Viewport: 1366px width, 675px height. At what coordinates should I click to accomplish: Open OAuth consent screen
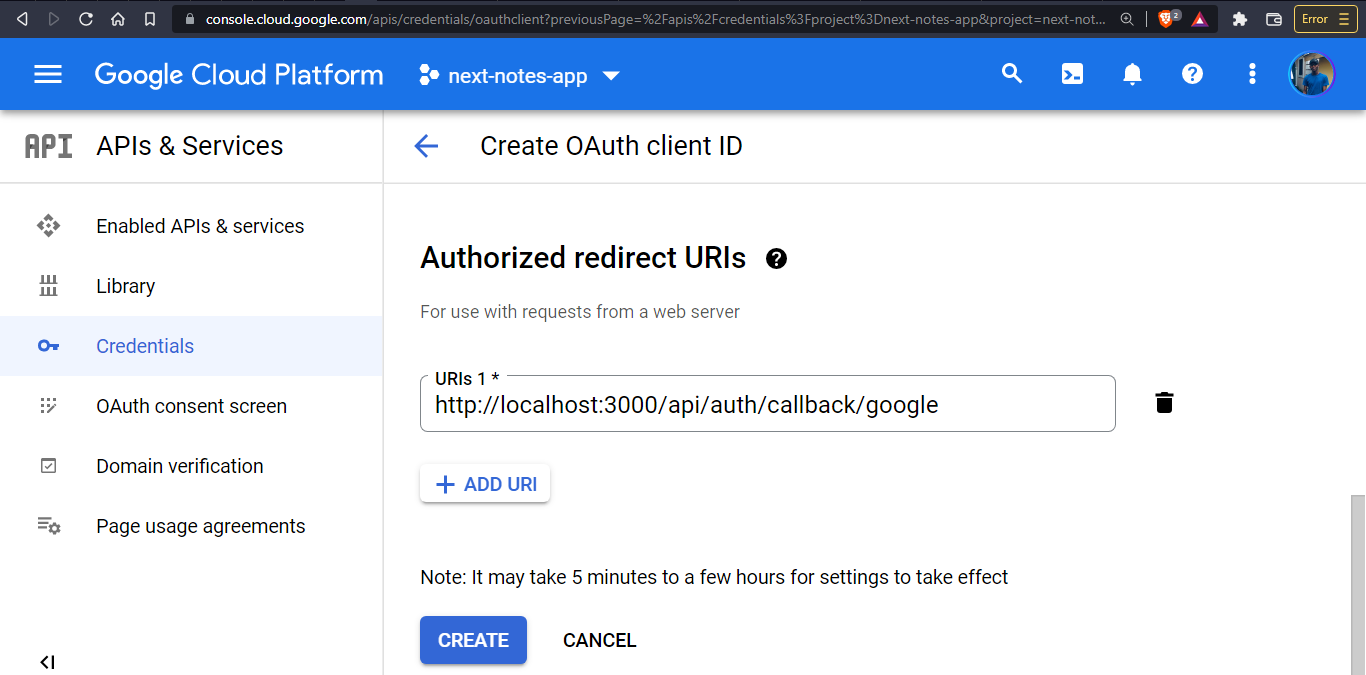pyautogui.click(x=191, y=406)
